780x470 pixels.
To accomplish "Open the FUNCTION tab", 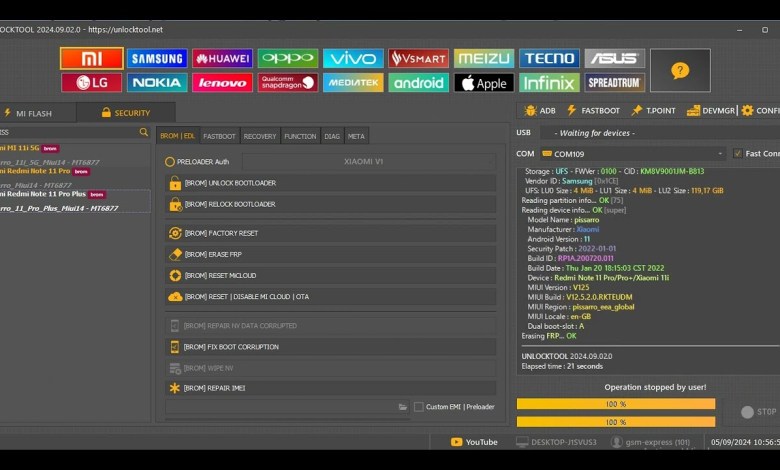I will click(300, 136).
